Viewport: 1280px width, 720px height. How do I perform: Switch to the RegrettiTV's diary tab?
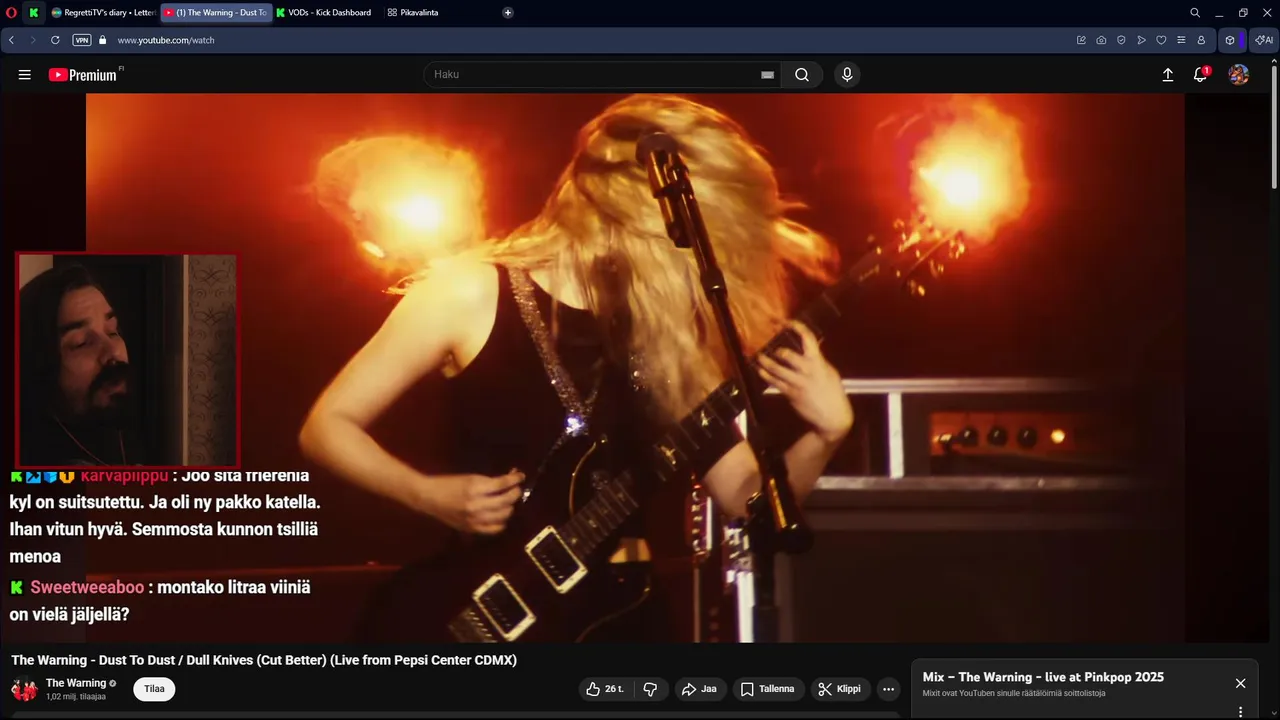(103, 13)
